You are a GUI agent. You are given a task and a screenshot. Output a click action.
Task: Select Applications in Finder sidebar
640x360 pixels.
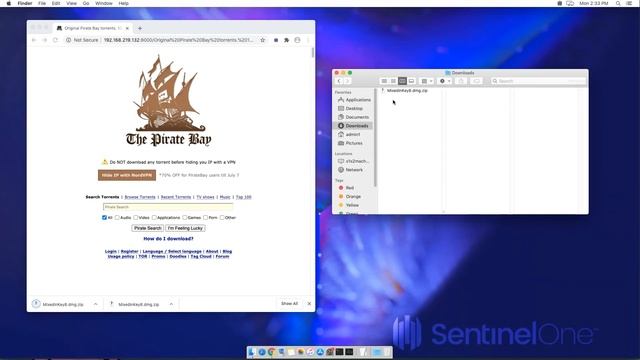point(354,100)
